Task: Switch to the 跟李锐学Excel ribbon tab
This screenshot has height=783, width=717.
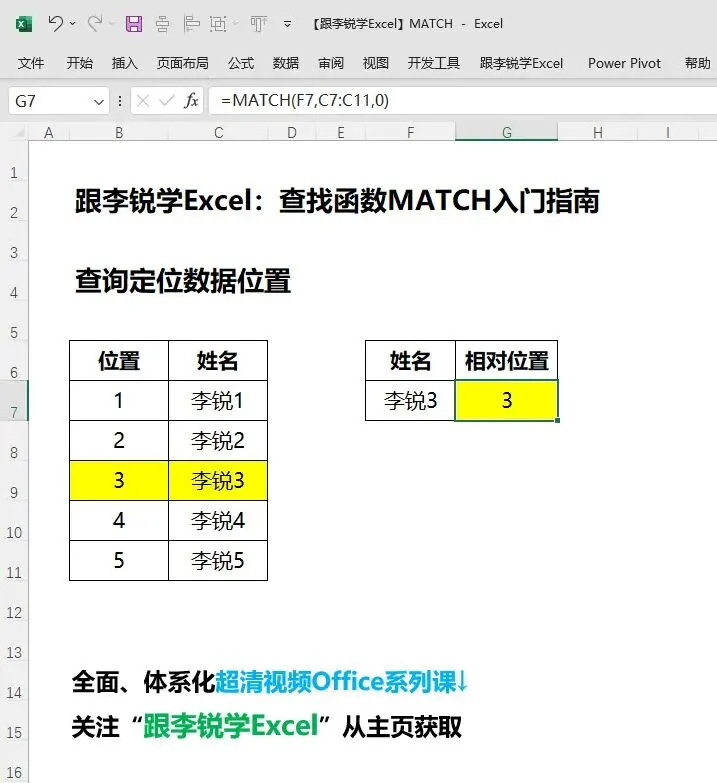Action: click(x=521, y=63)
